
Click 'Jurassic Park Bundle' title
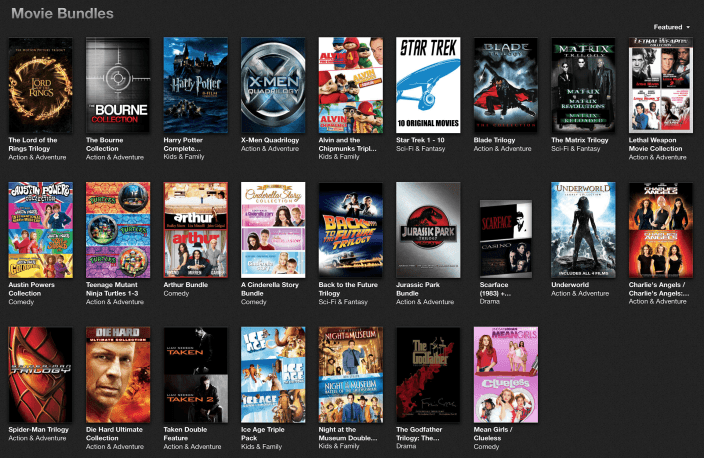click(418, 289)
